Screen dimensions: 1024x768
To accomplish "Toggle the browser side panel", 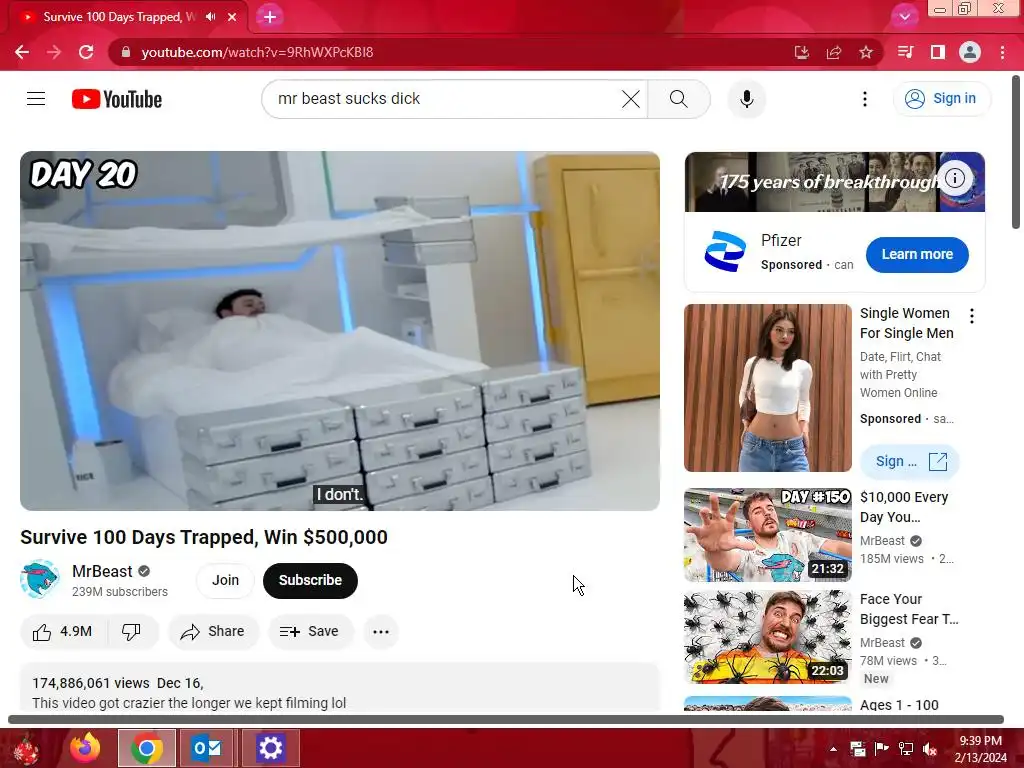I will [938, 52].
